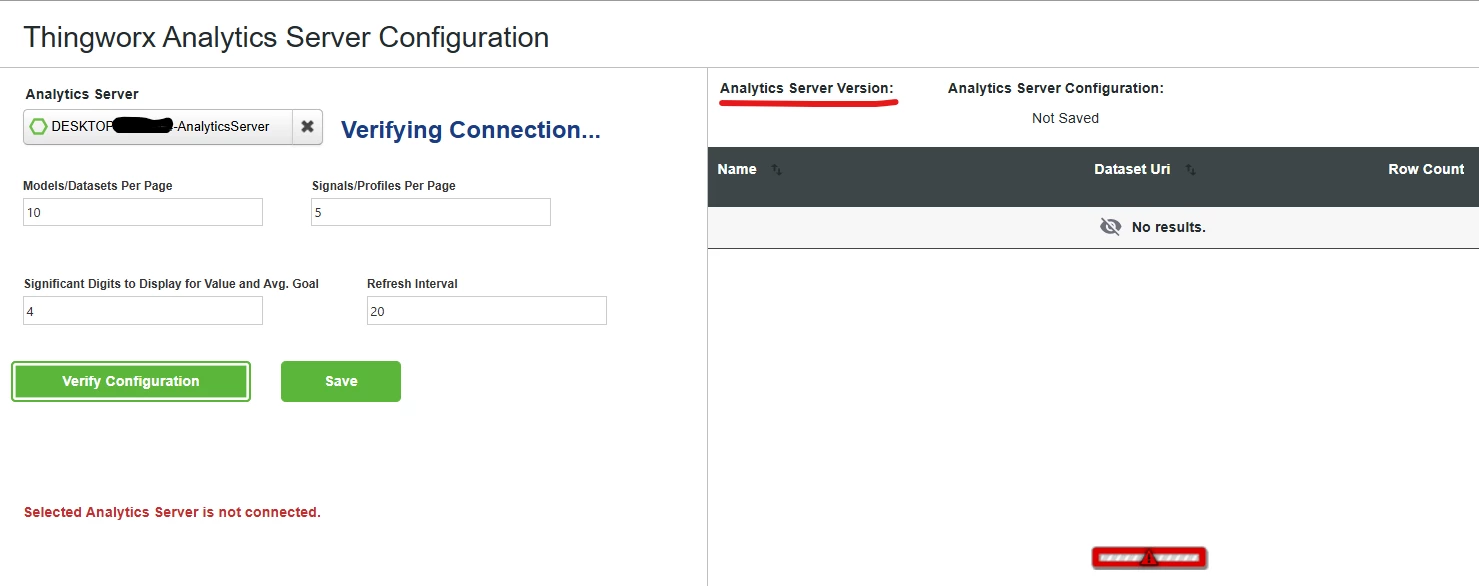This screenshot has height=586, width=1479.
Task: Click the Analytics Server field label
Action: click(82, 94)
